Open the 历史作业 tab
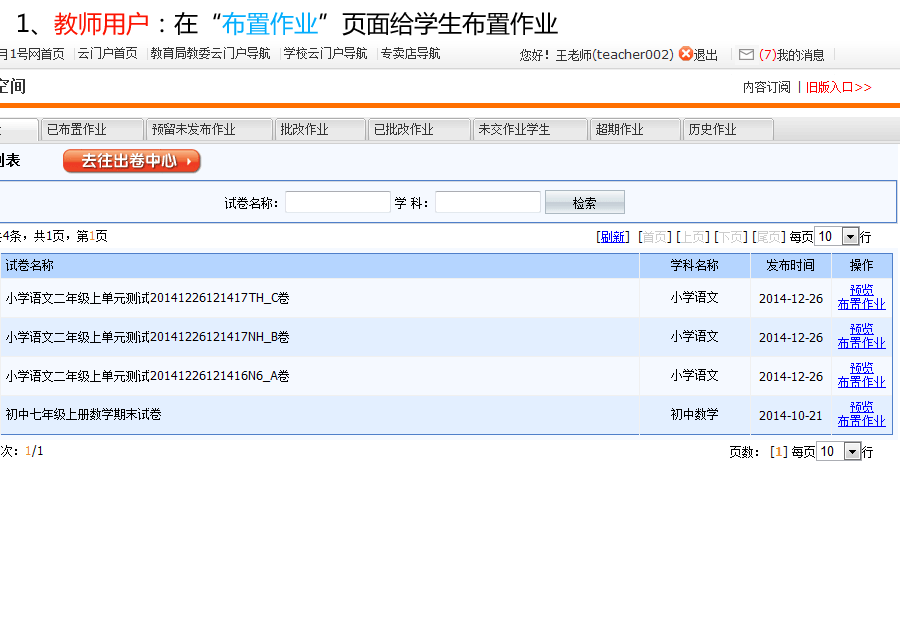Screen dimensions: 900x635 (726, 130)
